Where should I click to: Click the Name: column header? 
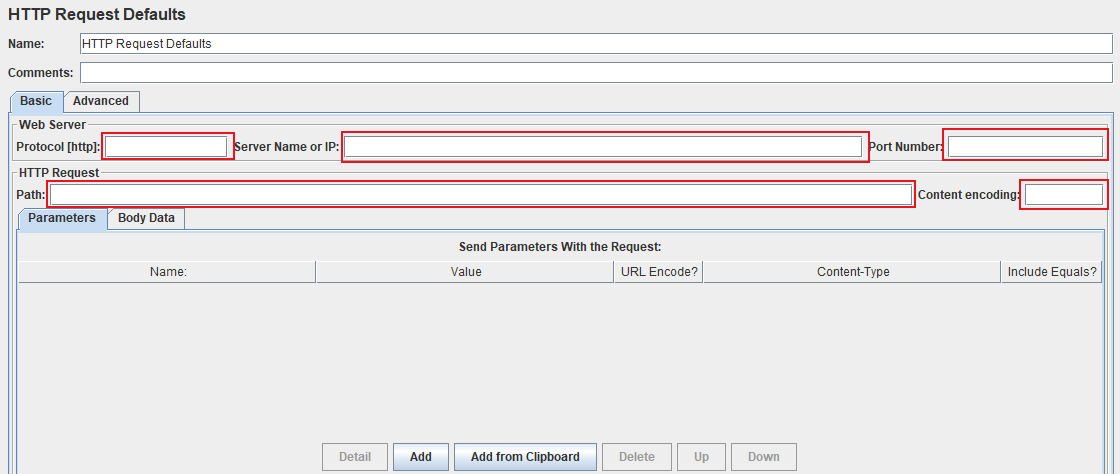(x=167, y=272)
